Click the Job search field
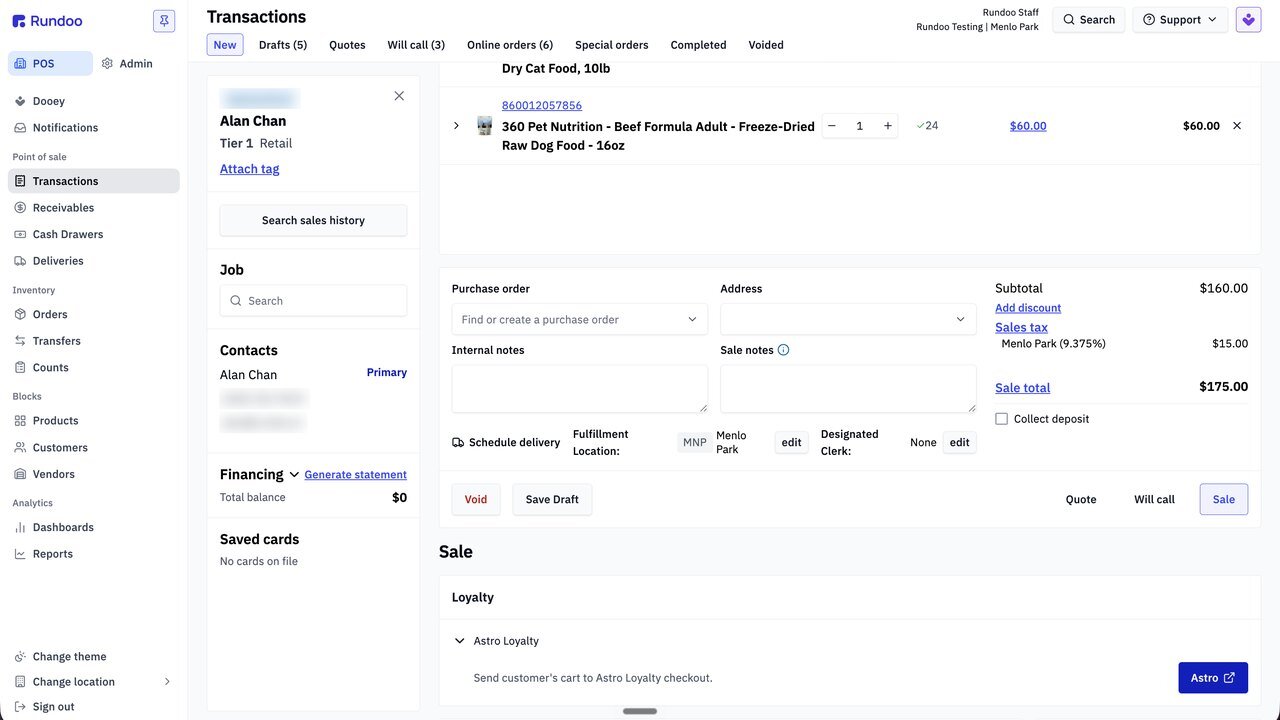This screenshot has height=720, width=1280. pyautogui.click(x=313, y=301)
